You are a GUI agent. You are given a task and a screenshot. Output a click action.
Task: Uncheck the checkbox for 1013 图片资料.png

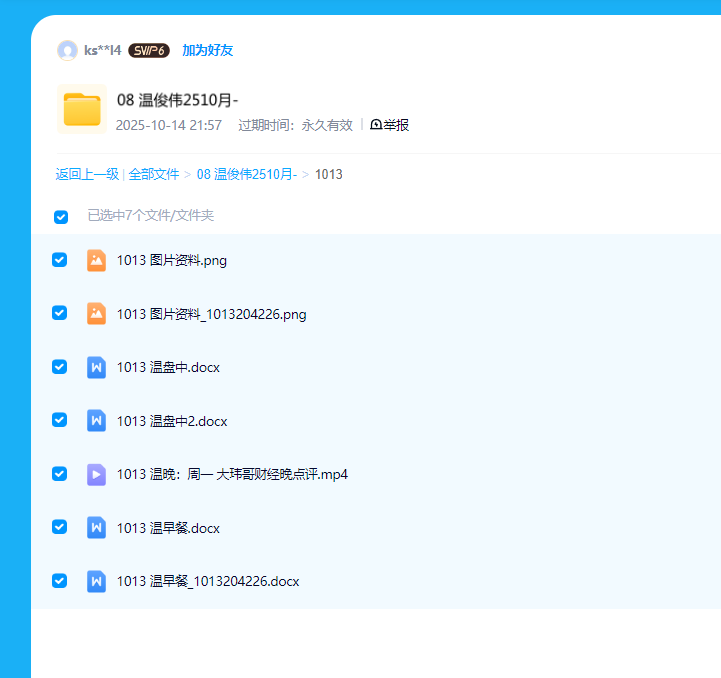(59, 260)
